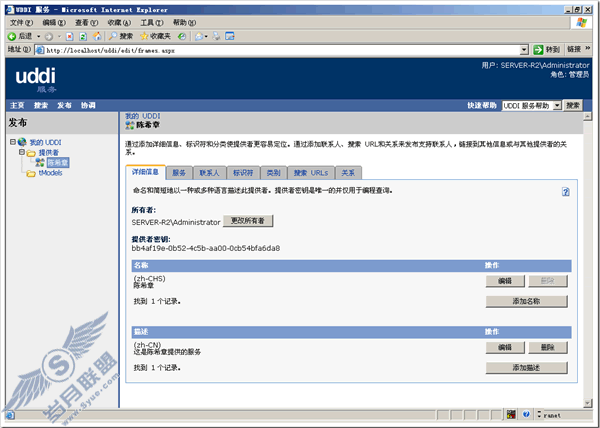Viewport: 600px width, 428px height.
Task: Click 编辑 button for description row
Action: [x=505, y=348]
